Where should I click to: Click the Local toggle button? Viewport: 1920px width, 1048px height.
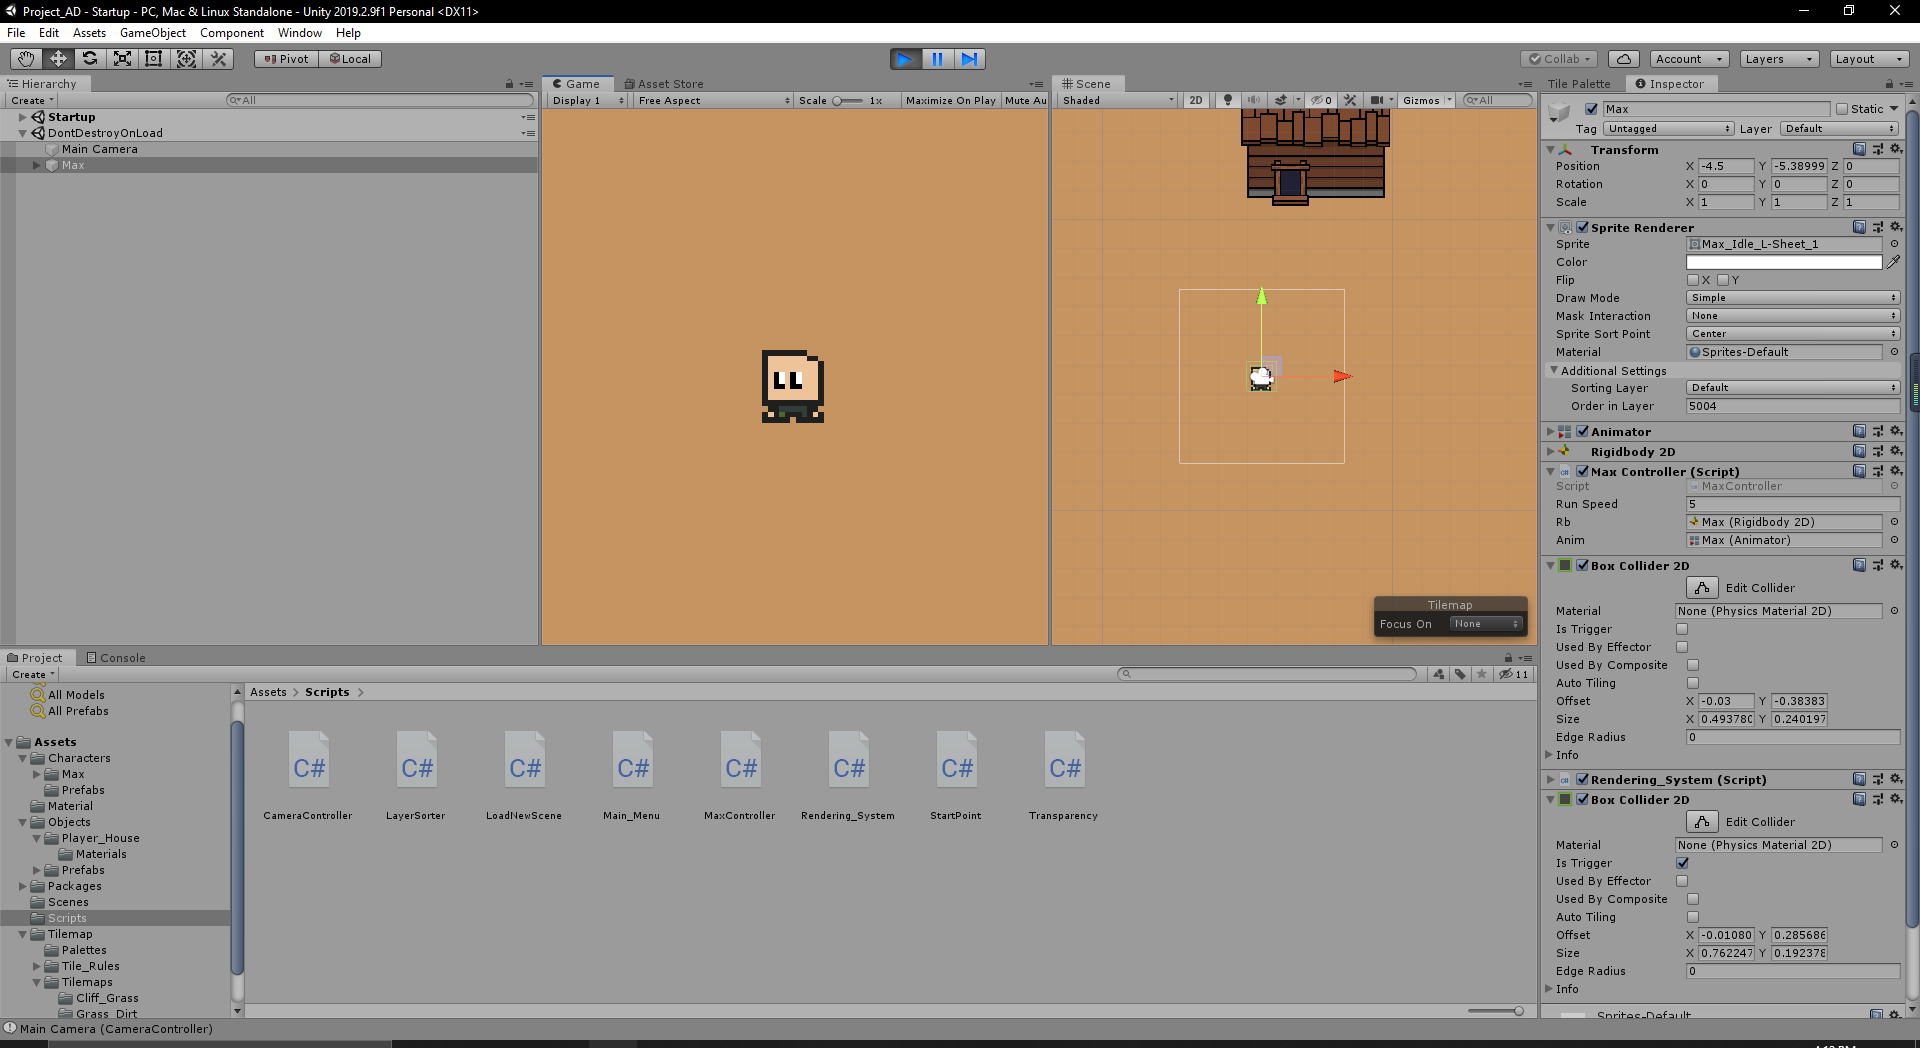(350, 59)
